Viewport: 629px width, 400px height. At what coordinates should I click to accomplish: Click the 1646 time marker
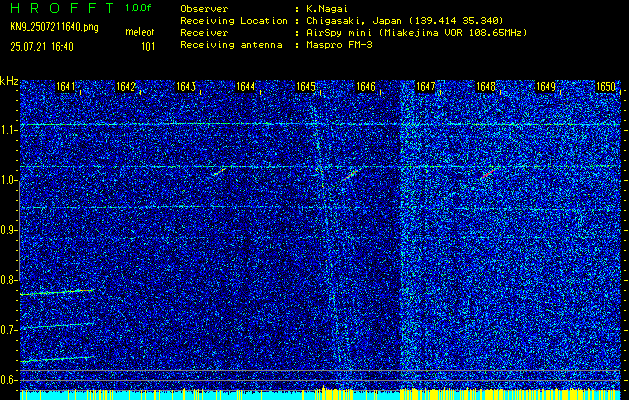366,87
